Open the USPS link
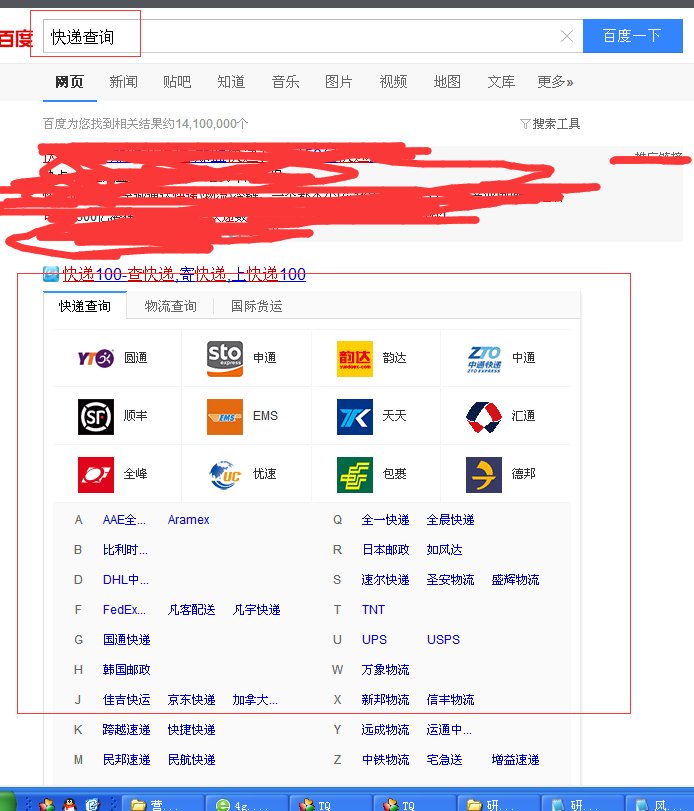Viewport: 694px width, 811px height. [x=443, y=640]
